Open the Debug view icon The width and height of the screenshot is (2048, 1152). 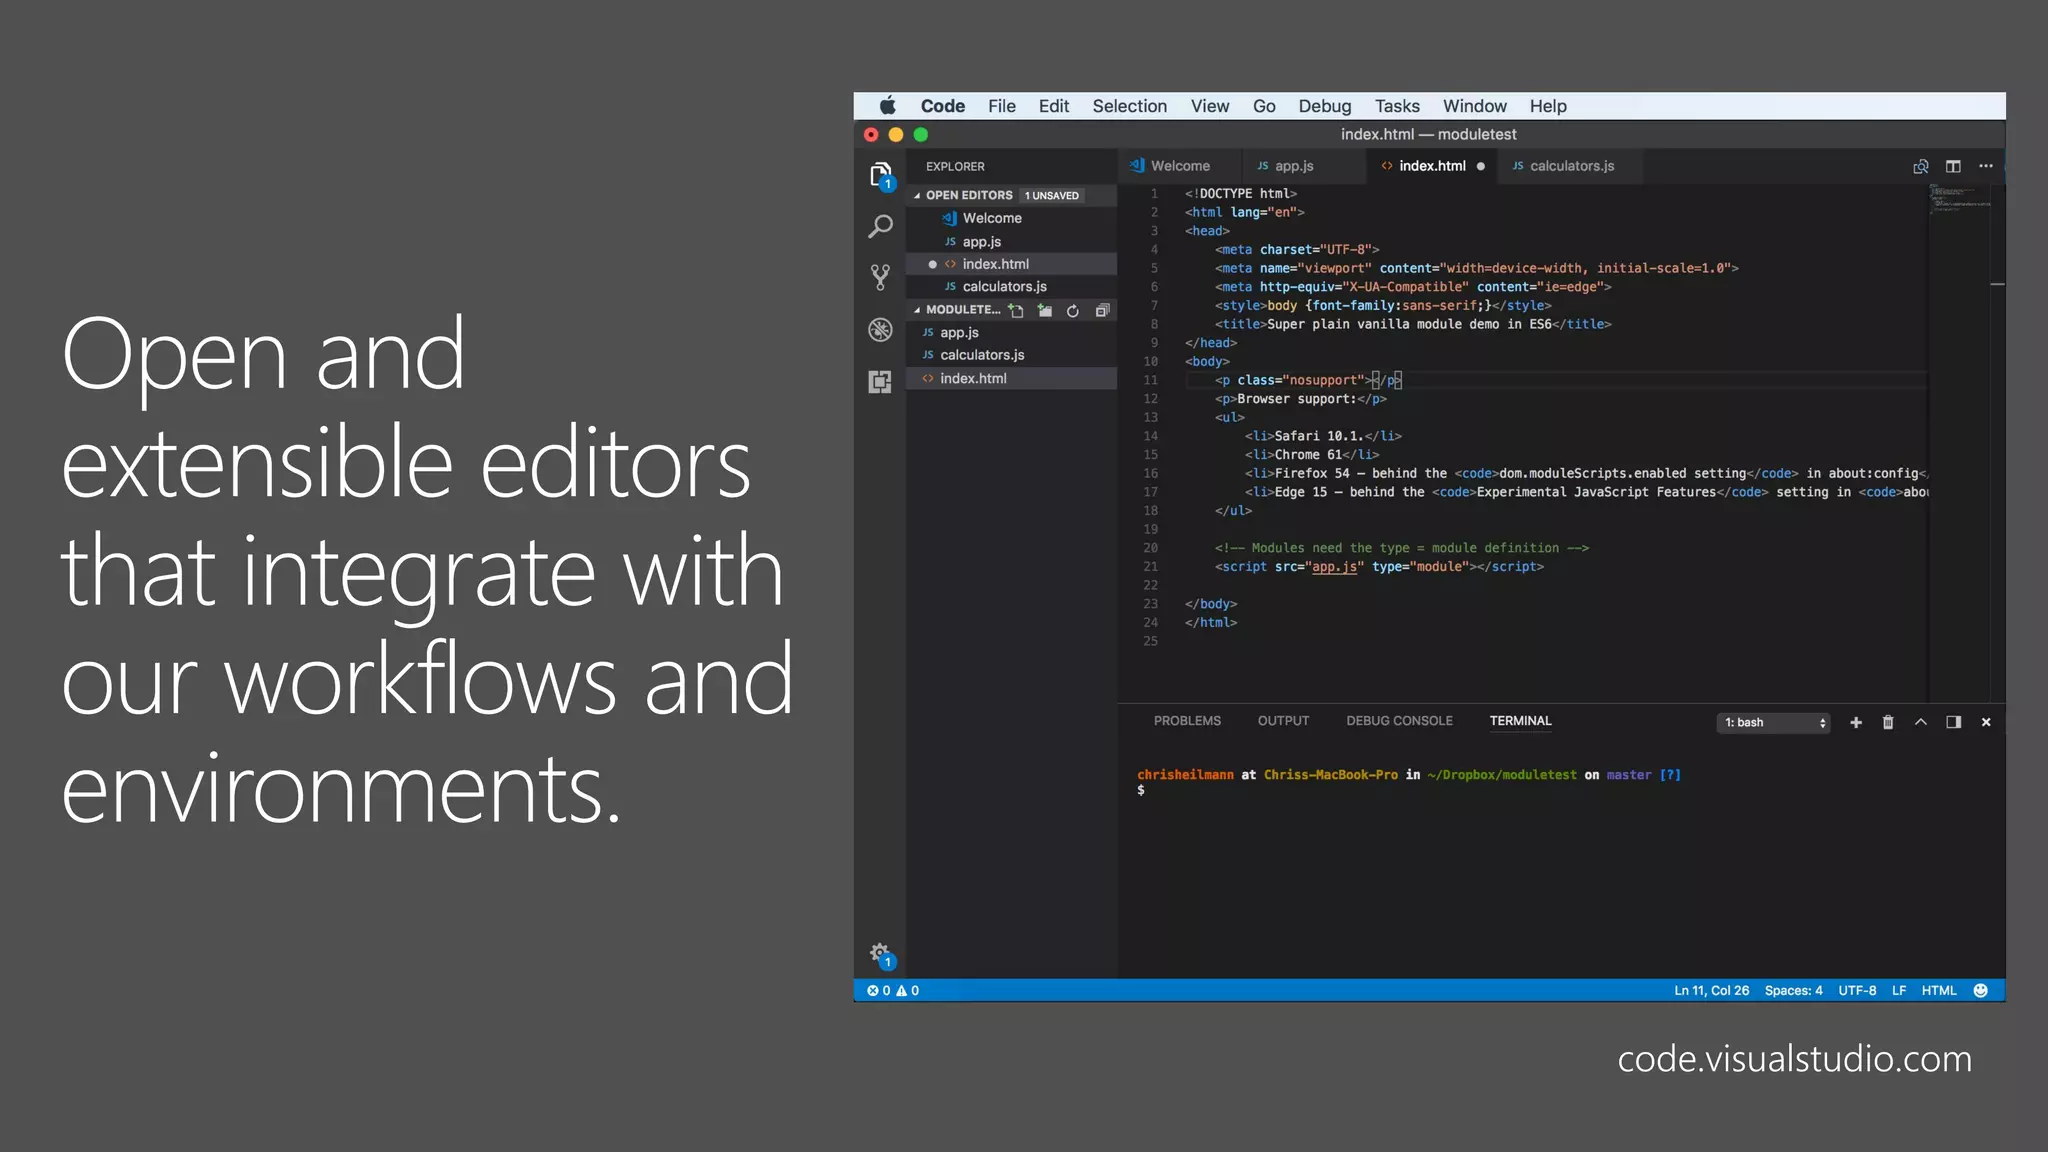880,330
